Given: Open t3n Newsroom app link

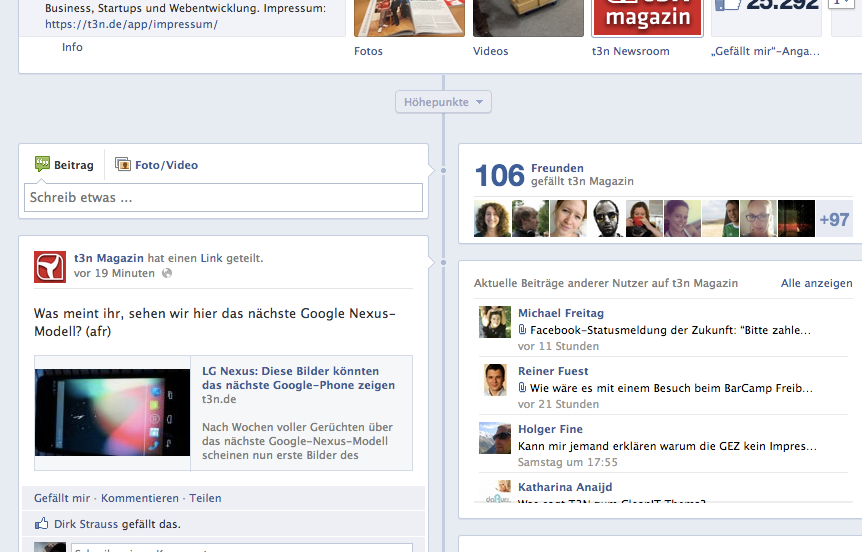Looking at the screenshot, I should point(631,51).
